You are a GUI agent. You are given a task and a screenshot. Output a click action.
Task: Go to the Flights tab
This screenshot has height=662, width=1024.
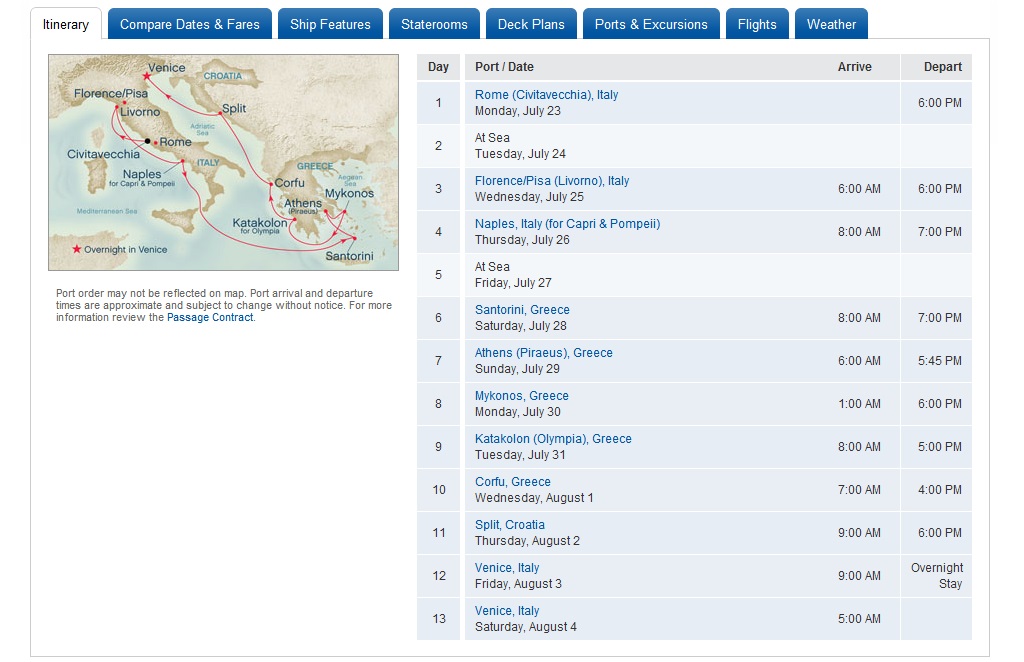coord(757,24)
